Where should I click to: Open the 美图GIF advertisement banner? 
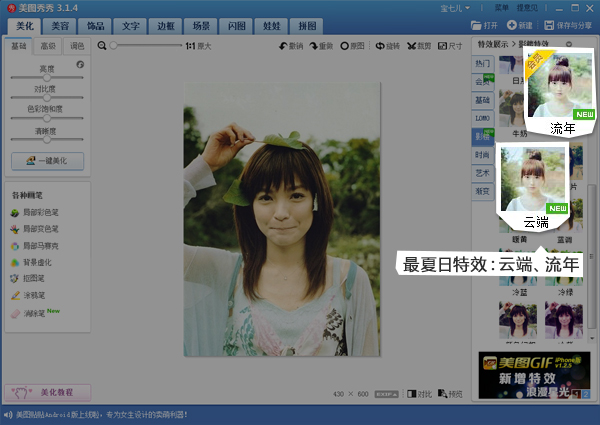pos(534,376)
